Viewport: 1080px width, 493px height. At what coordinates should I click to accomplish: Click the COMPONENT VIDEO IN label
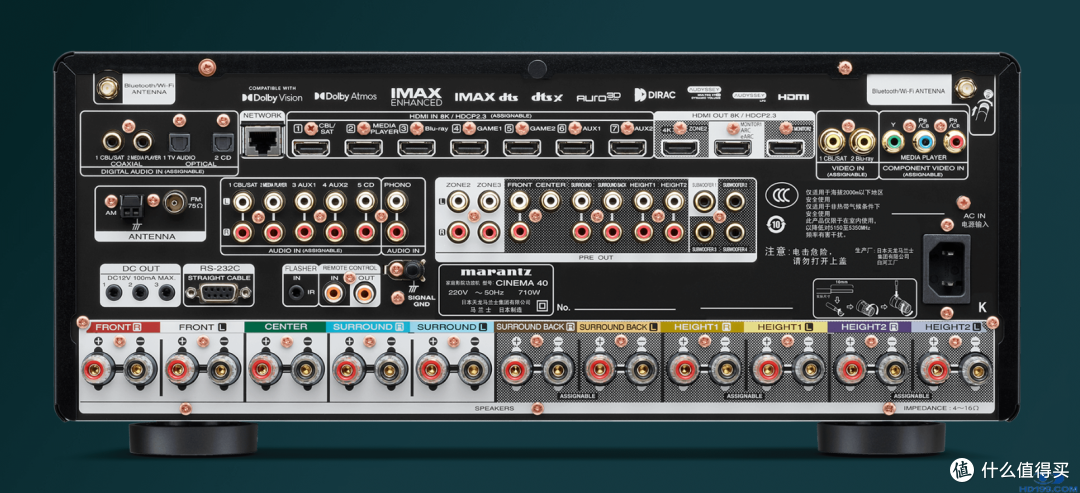pyautogui.click(x=924, y=167)
